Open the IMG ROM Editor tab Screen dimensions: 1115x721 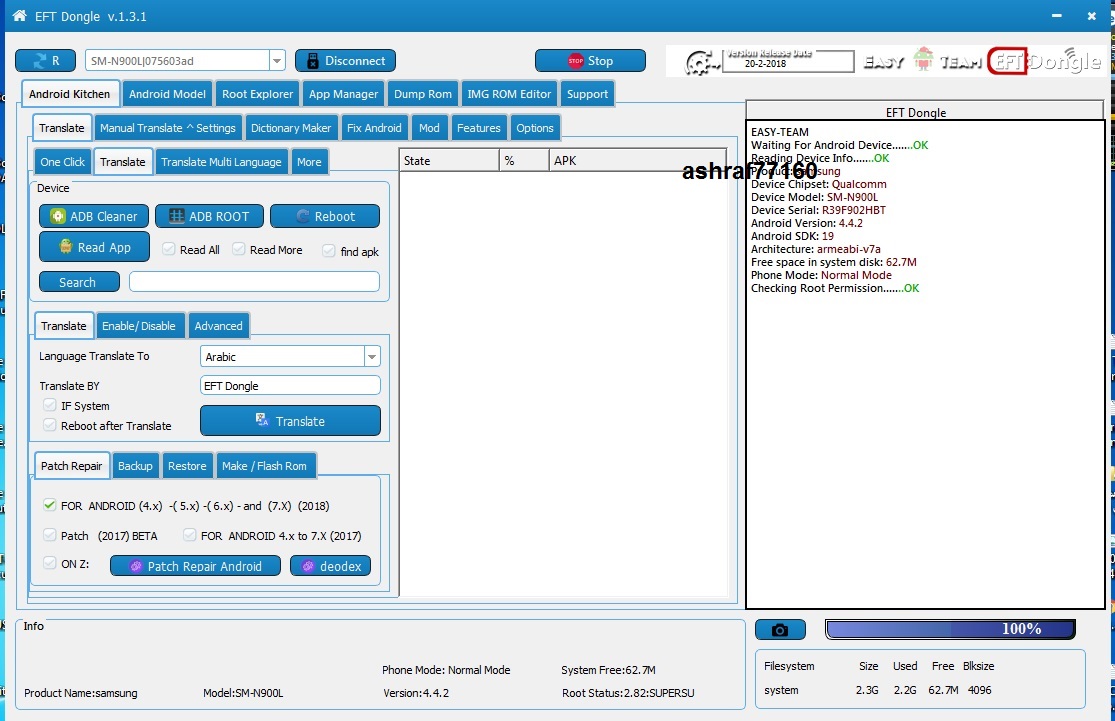[x=509, y=94]
